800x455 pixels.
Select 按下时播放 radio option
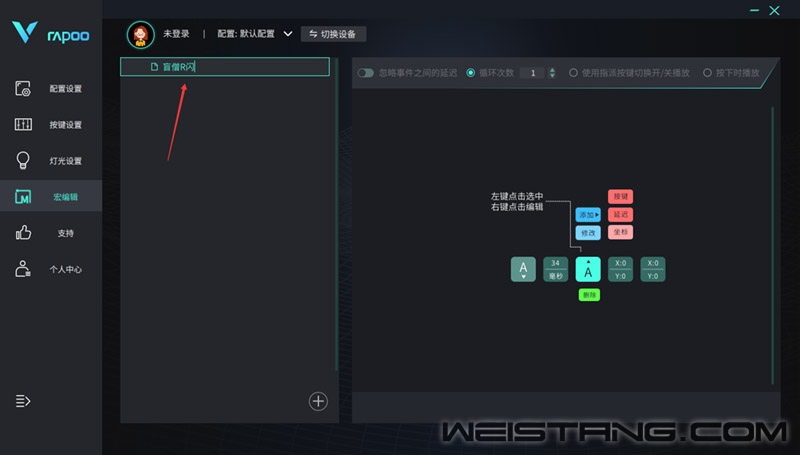(707, 73)
